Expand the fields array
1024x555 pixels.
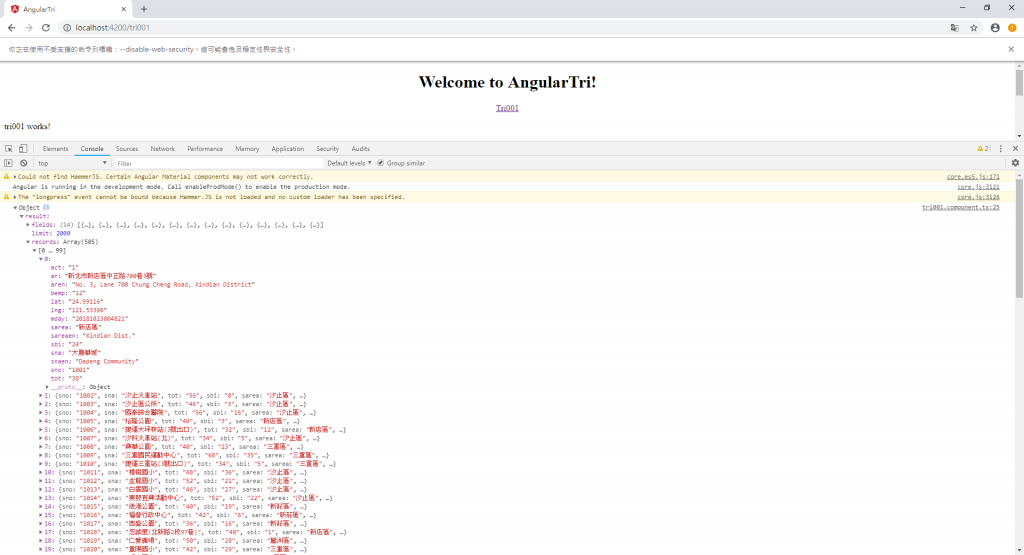(x=28, y=225)
